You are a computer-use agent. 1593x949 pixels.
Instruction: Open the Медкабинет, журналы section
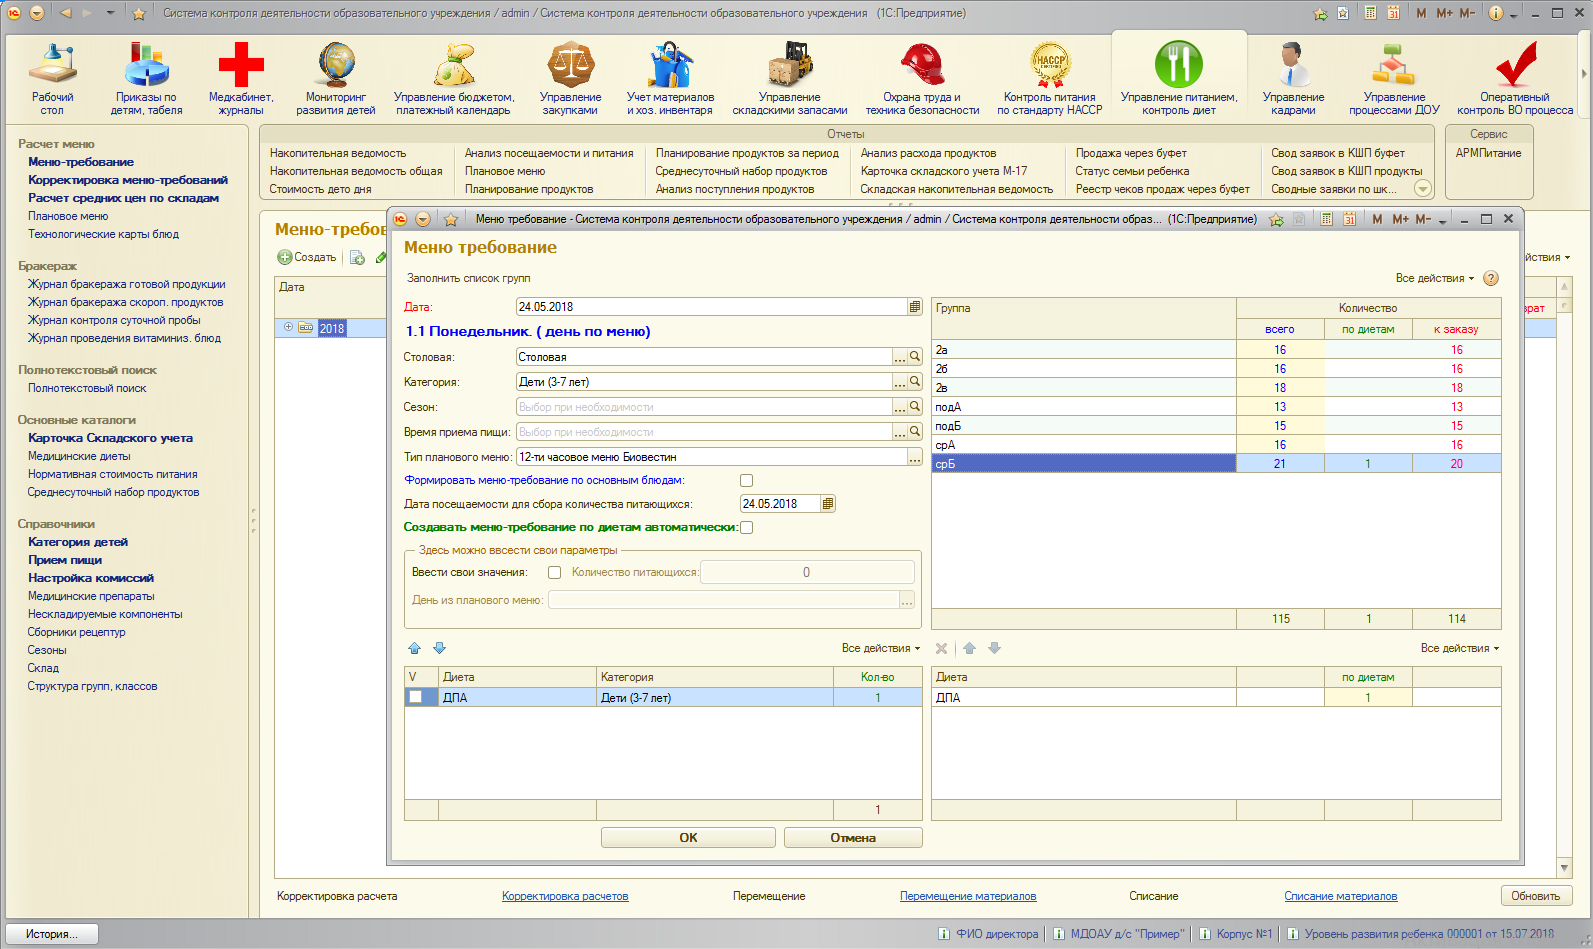241,79
